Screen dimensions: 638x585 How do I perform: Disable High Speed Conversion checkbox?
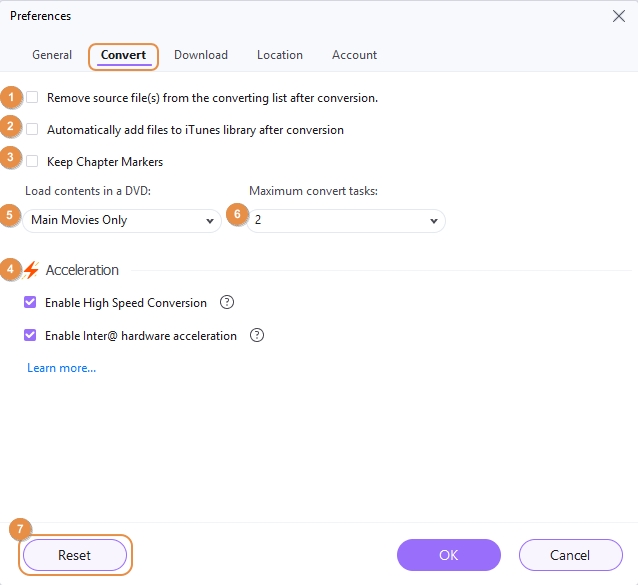(31, 303)
